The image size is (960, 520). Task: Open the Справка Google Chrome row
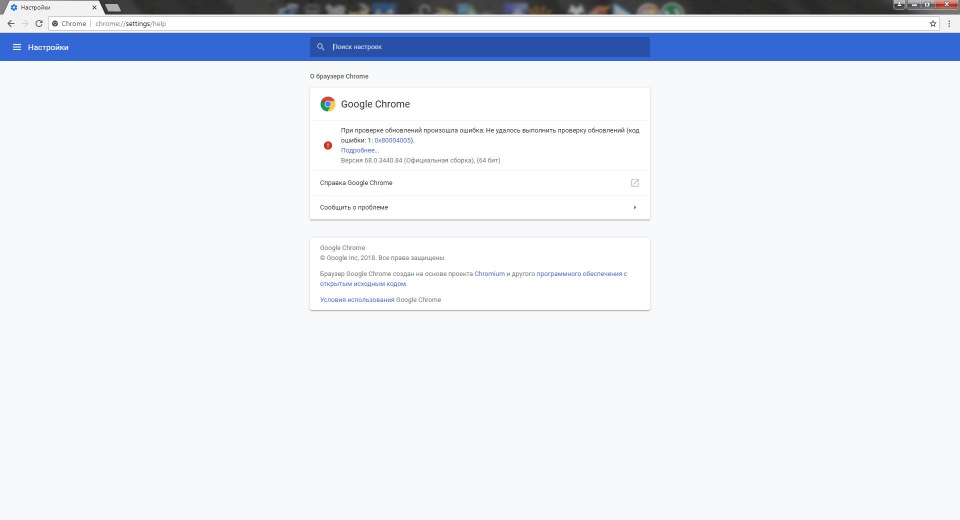point(479,183)
